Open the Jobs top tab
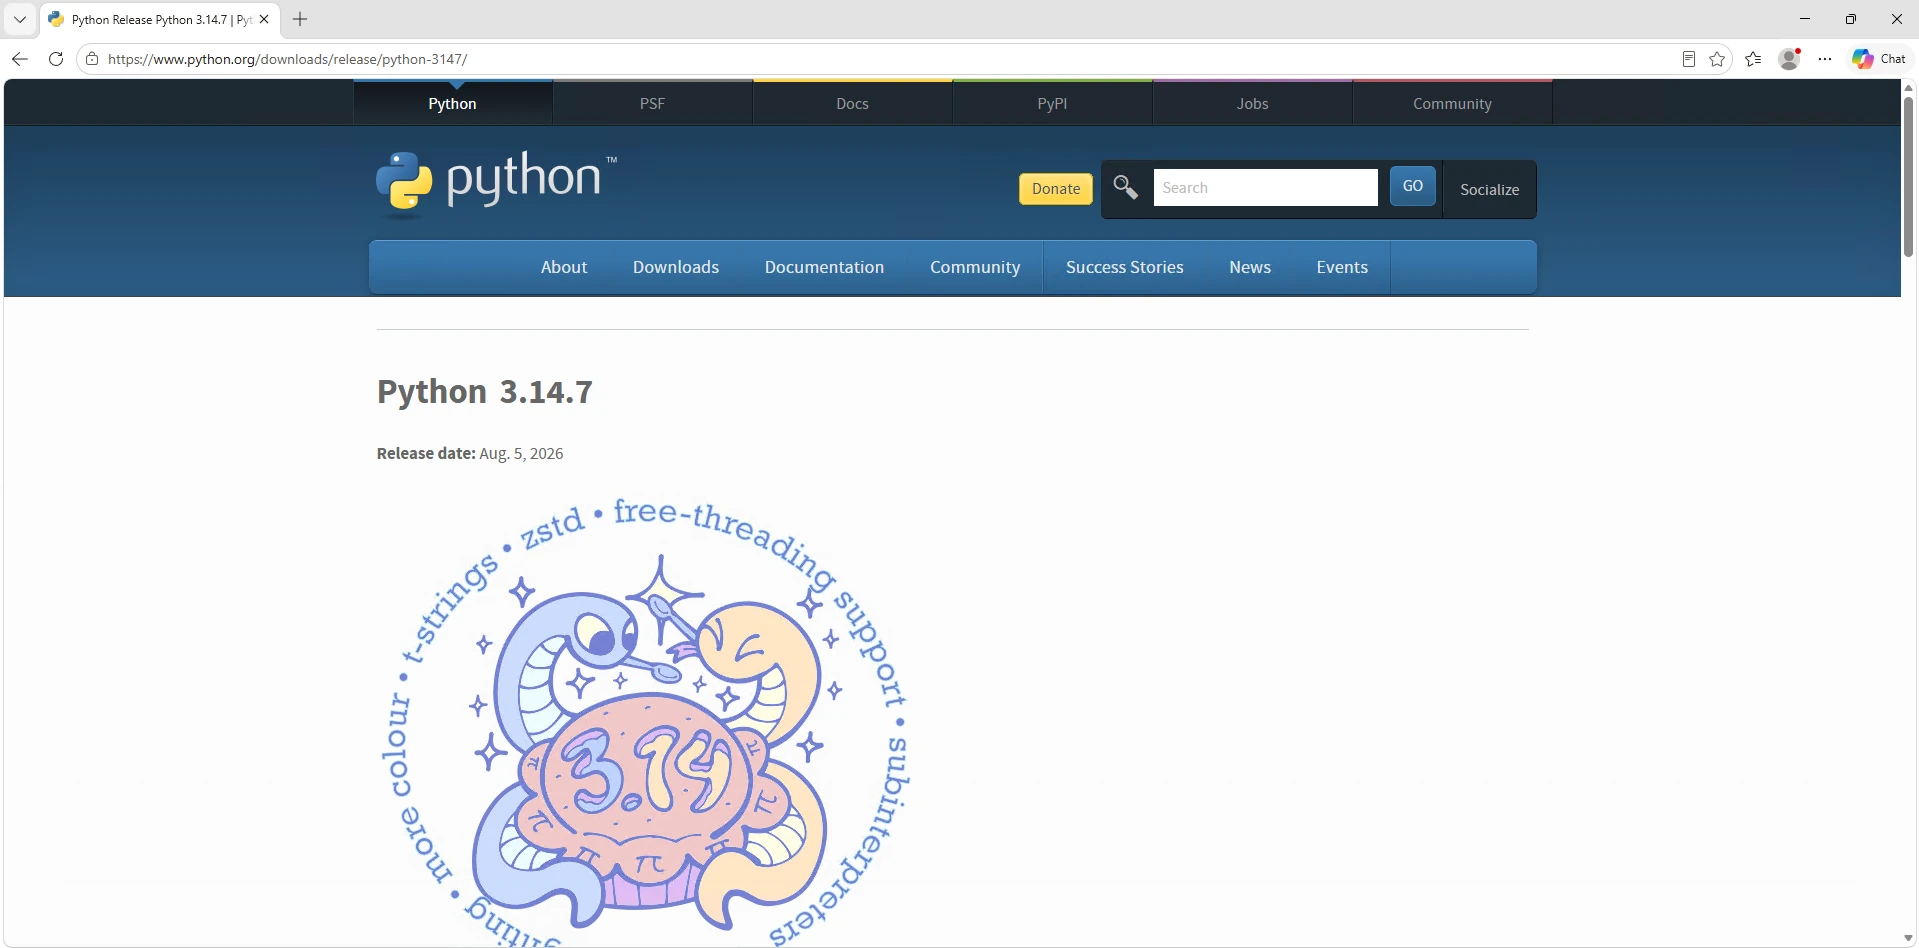1919x948 pixels. coord(1253,103)
